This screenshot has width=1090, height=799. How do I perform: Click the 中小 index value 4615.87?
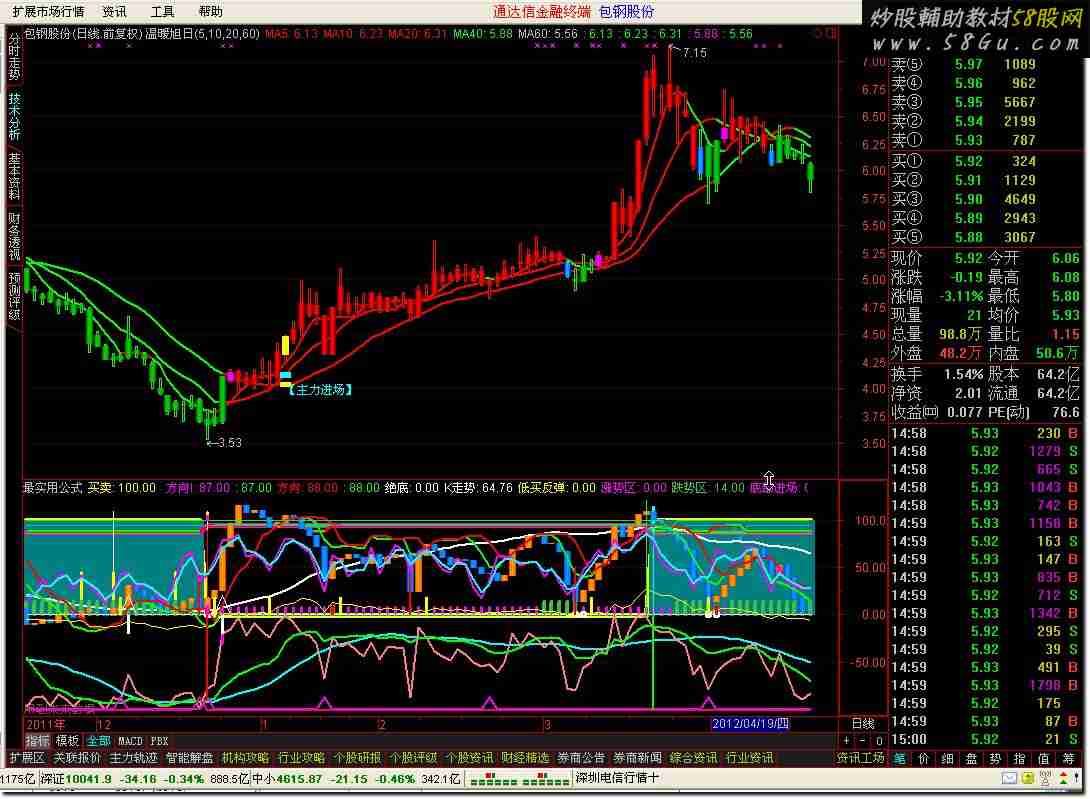(x=299, y=780)
